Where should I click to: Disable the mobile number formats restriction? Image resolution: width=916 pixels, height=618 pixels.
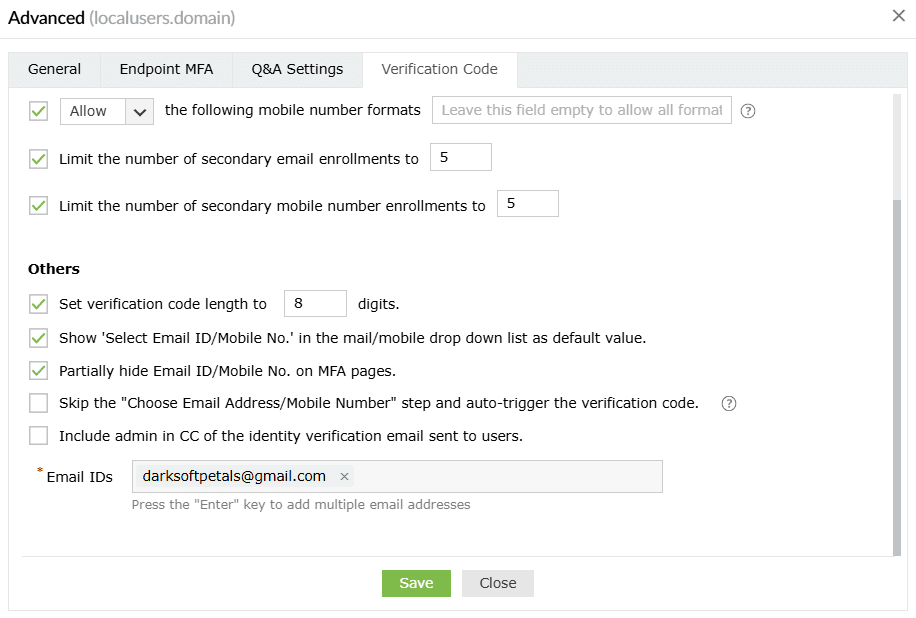tap(38, 111)
